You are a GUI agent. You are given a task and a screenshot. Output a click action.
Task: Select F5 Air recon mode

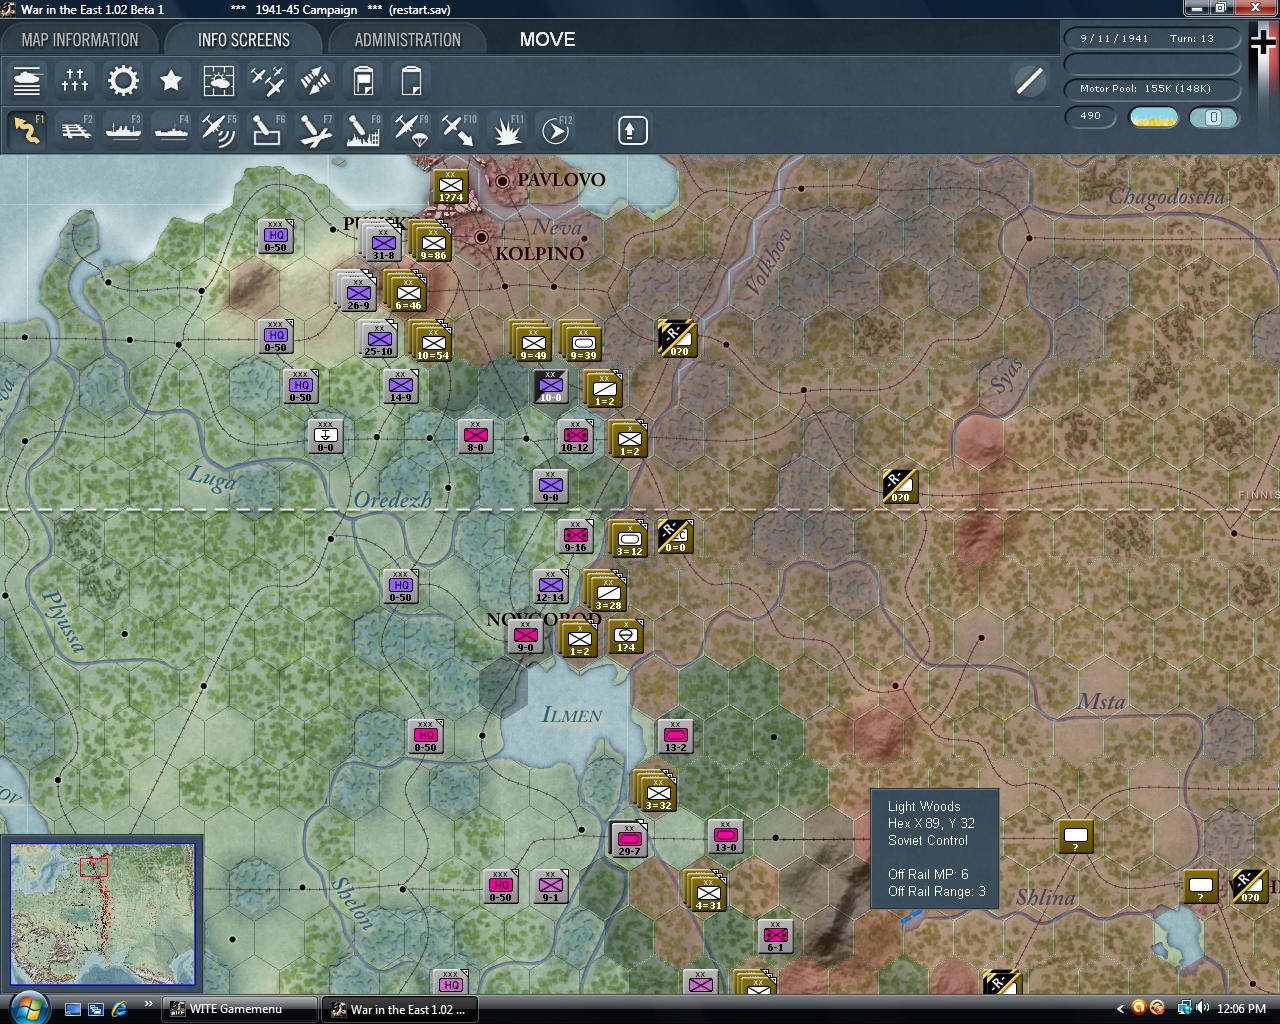[x=219, y=130]
